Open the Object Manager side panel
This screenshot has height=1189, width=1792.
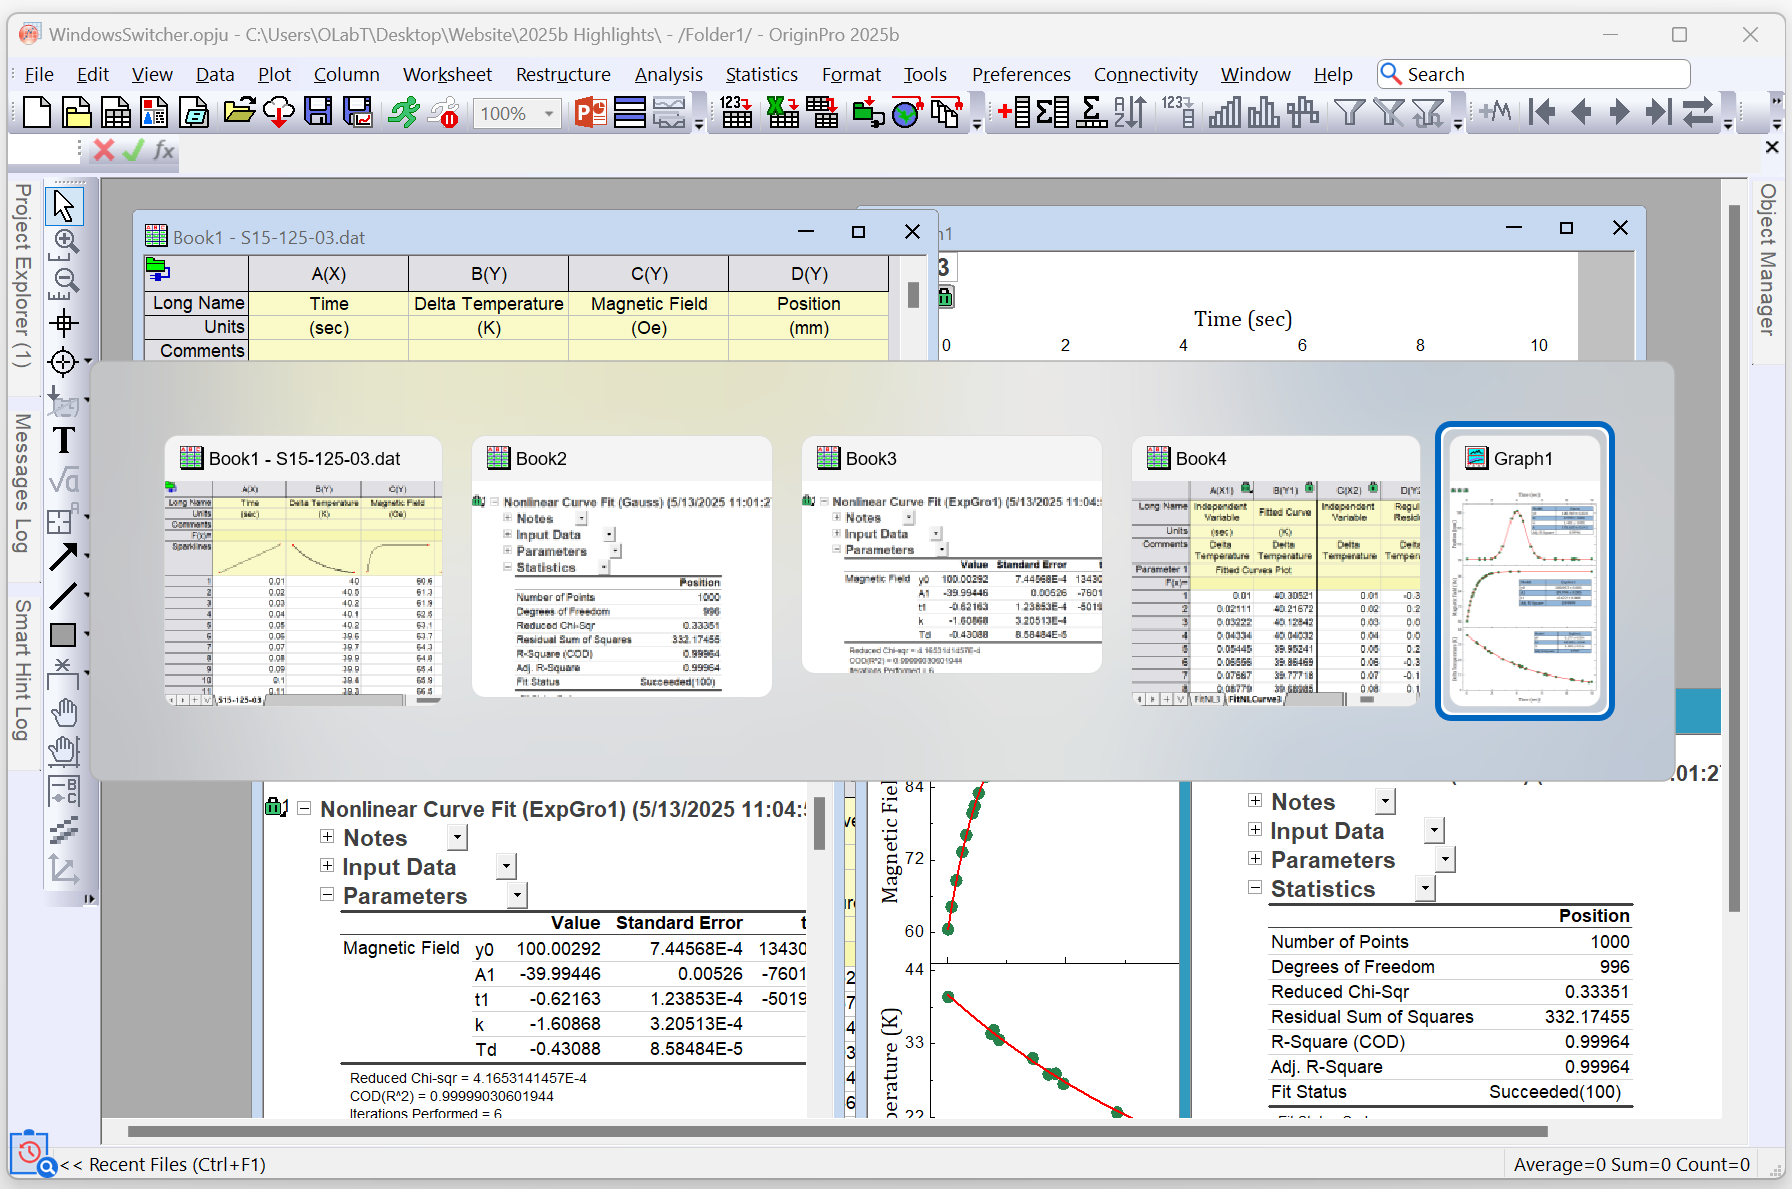pos(1768,260)
